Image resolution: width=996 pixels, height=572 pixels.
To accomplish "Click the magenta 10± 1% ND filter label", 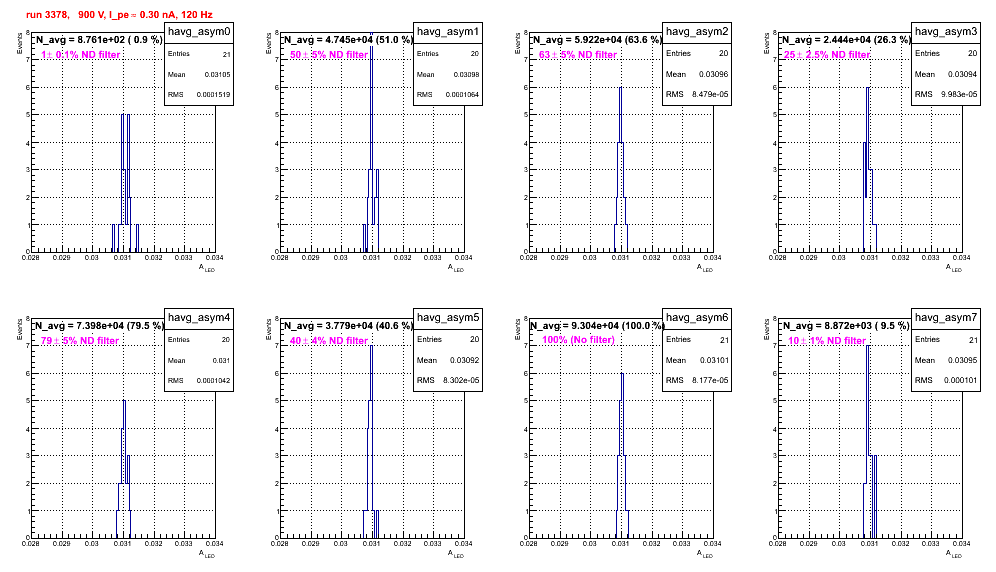I will (x=827, y=341).
